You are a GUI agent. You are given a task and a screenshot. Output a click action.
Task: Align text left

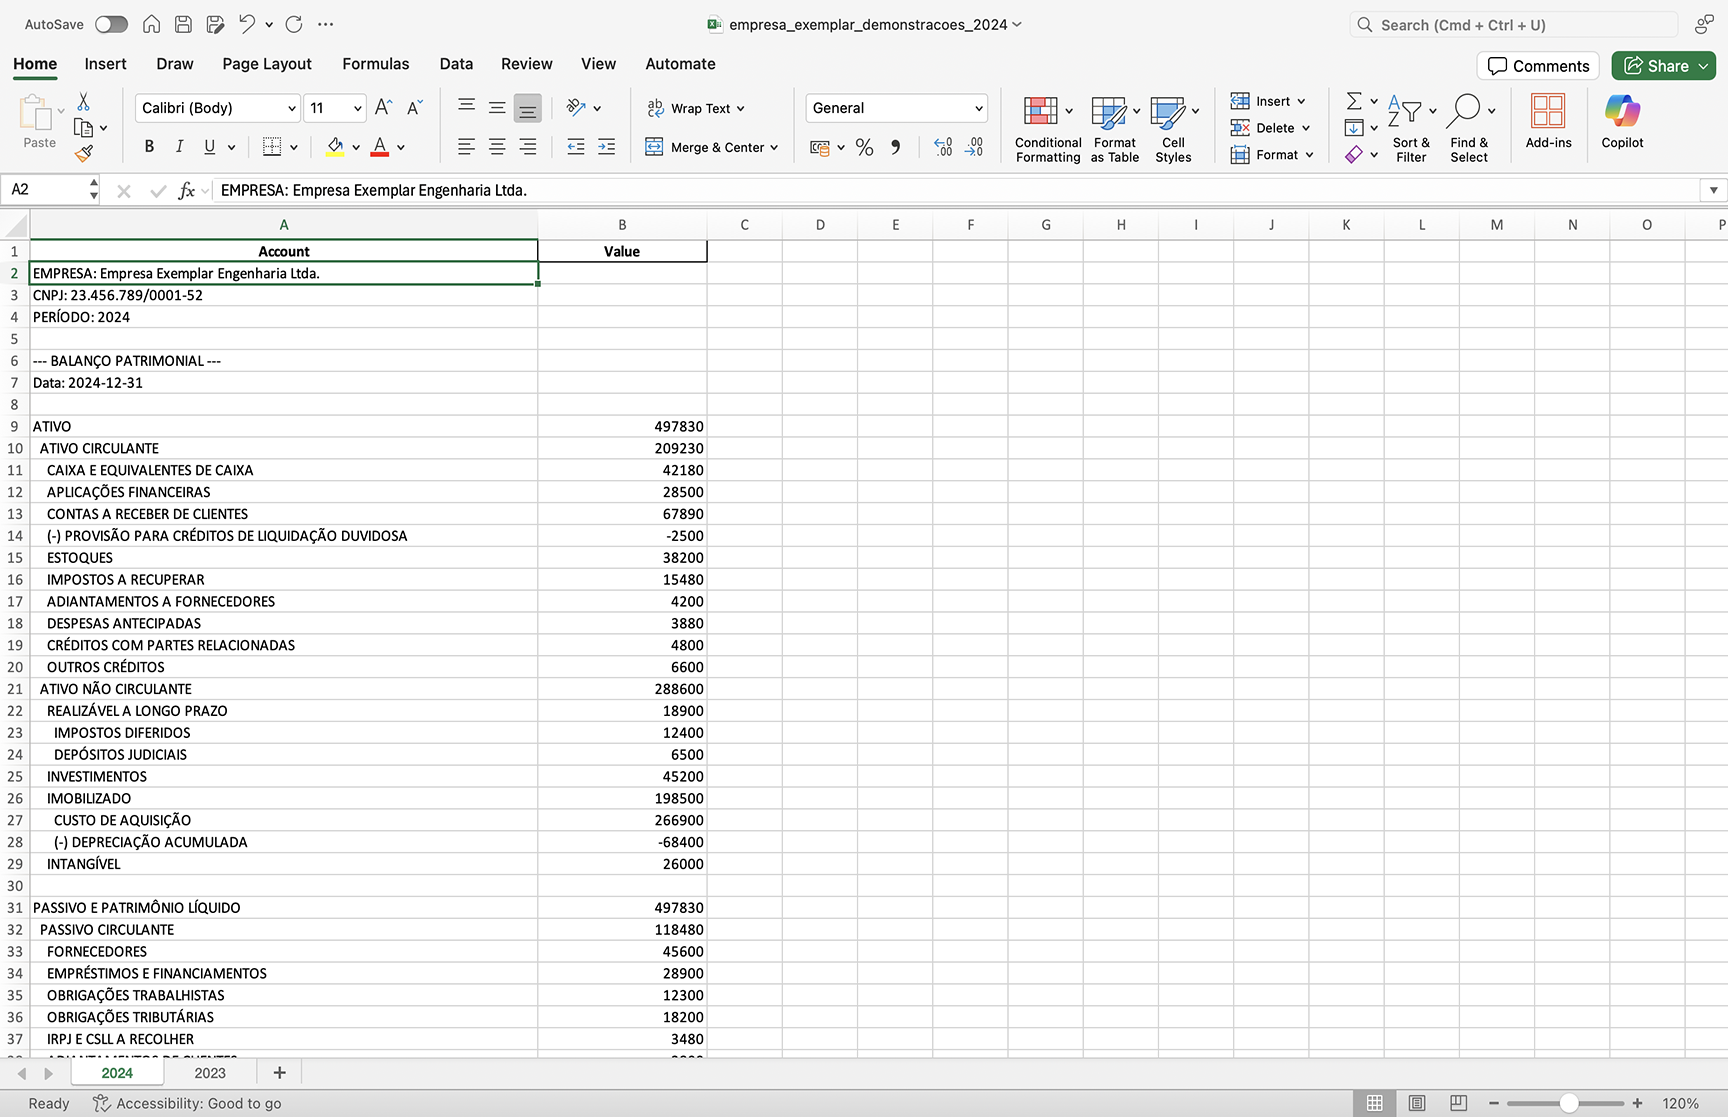pos(466,147)
